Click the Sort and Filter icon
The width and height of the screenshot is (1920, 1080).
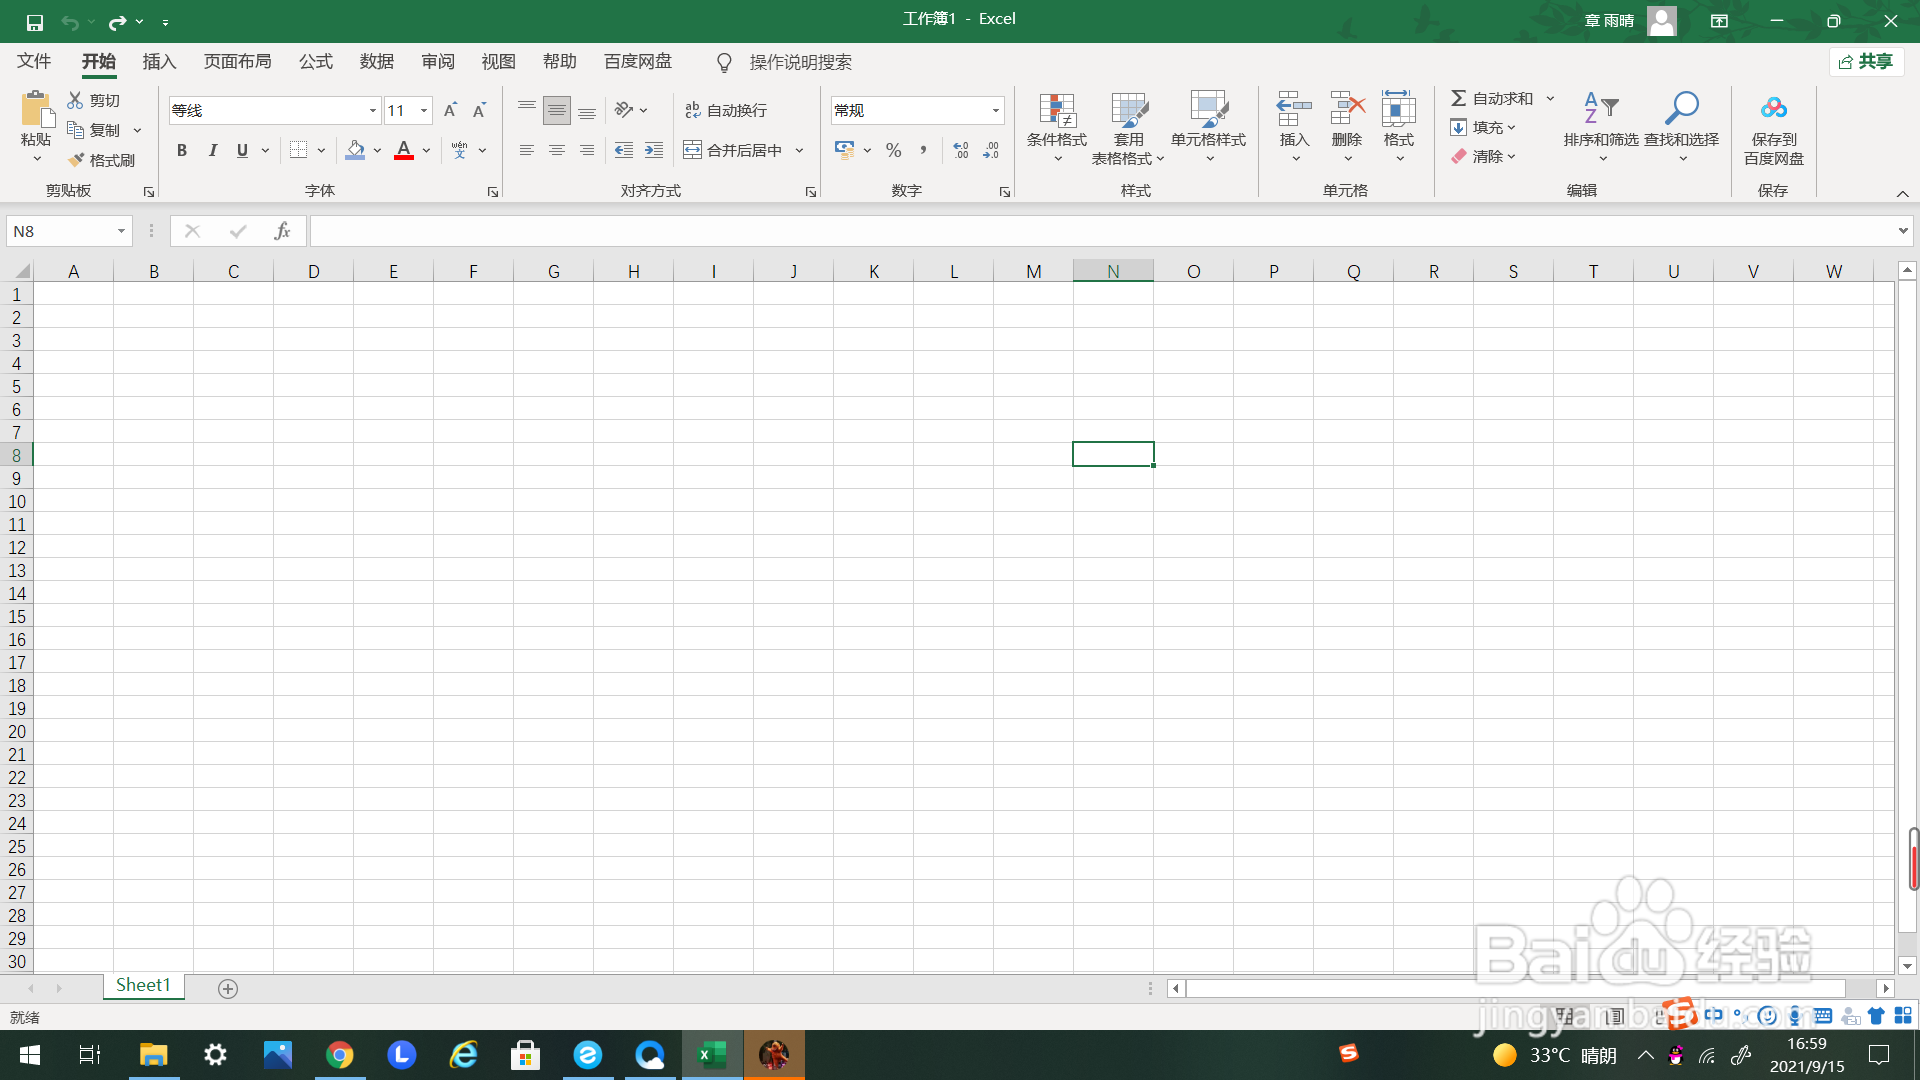coord(1600,108)
